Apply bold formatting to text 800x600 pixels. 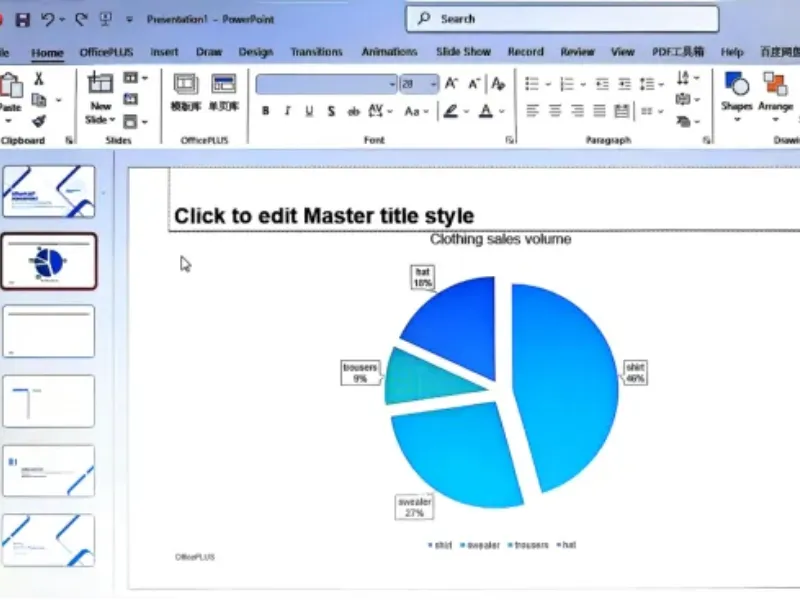(x=265, y=112)
